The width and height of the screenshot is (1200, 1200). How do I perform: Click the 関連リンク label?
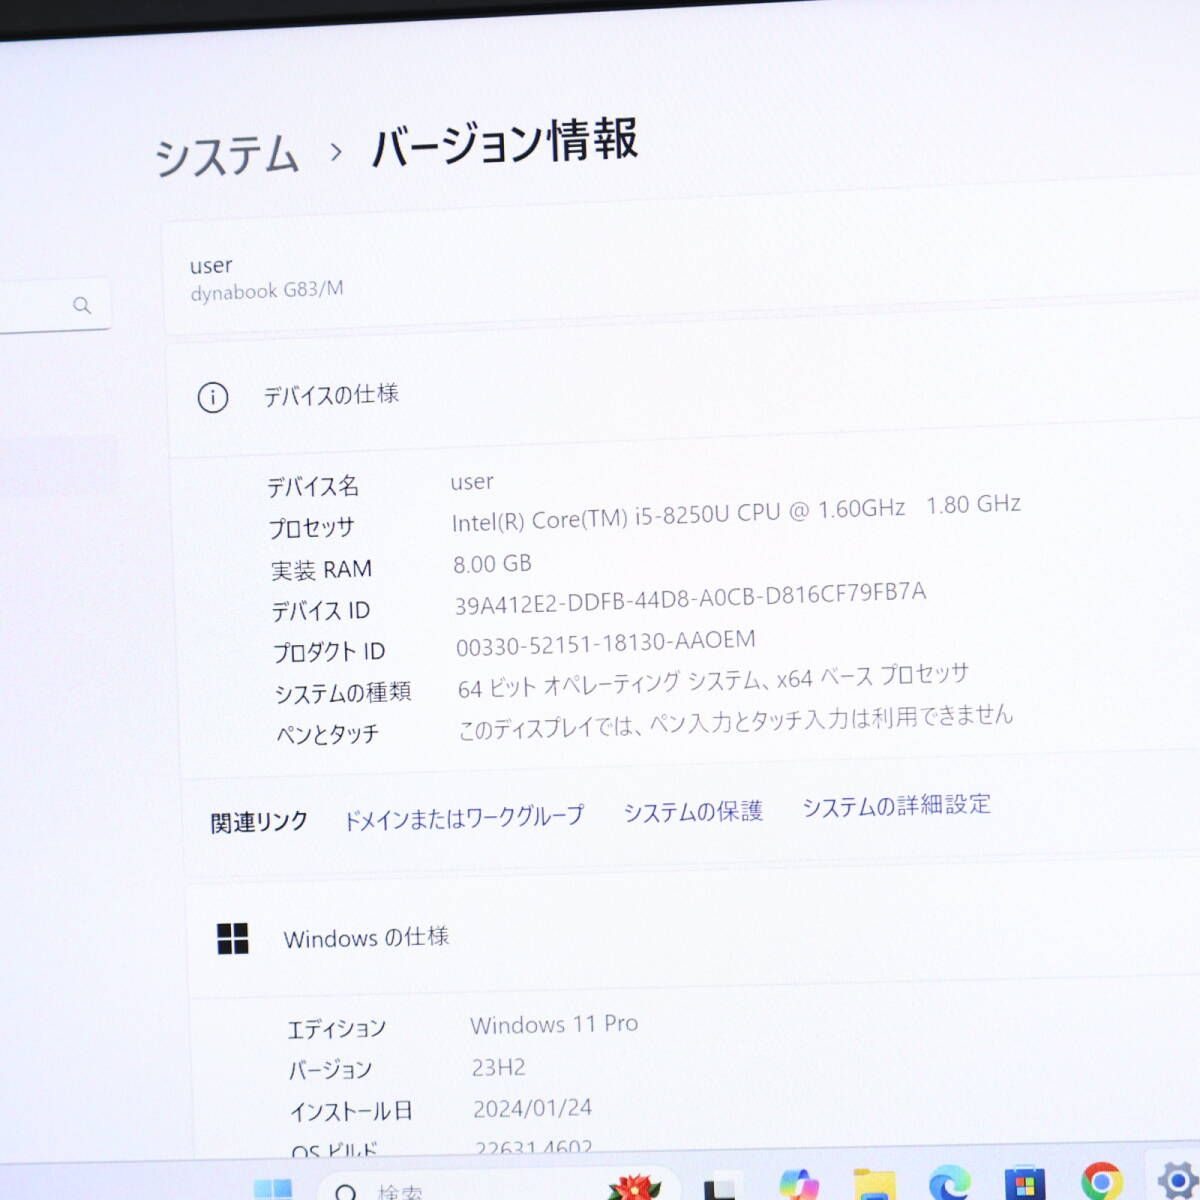pos(259,823)
